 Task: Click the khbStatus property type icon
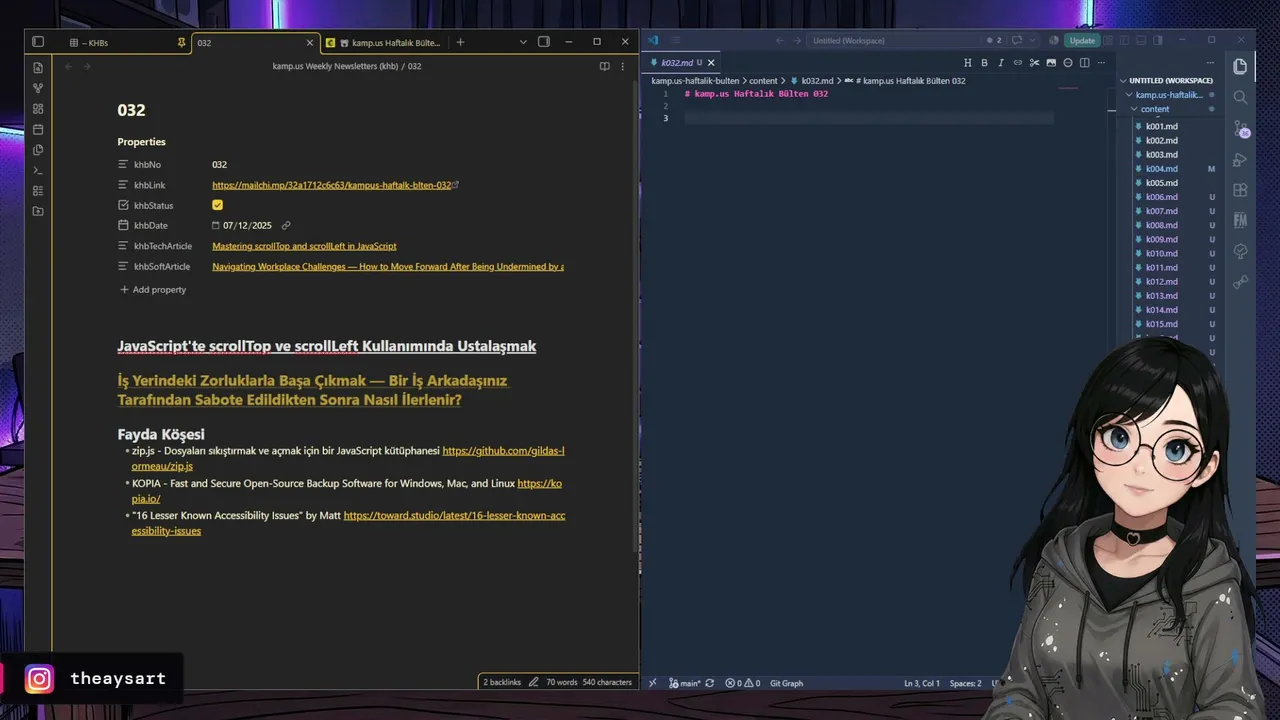124,205
